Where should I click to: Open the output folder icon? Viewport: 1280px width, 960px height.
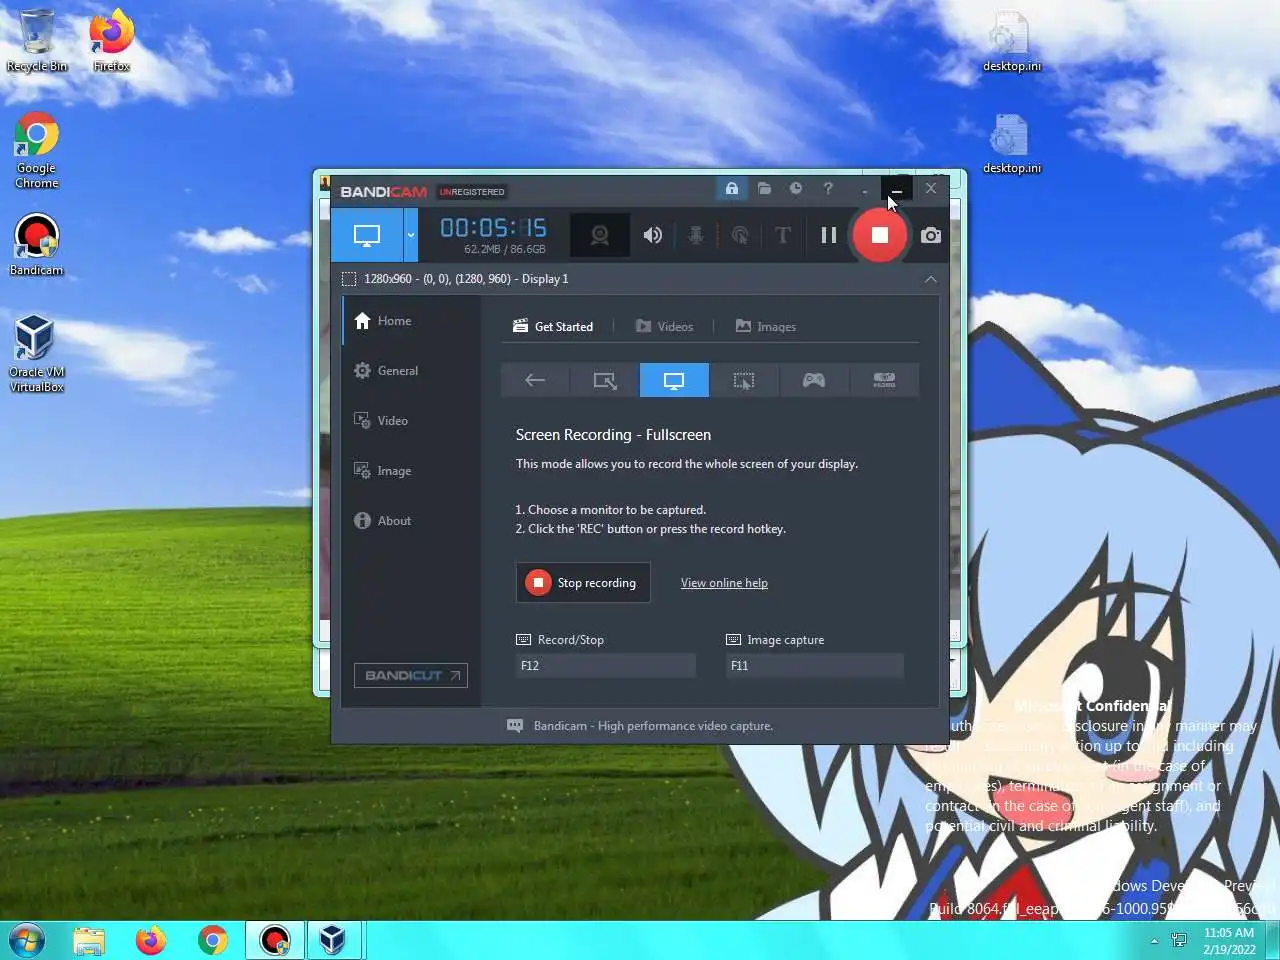[764, 188]
